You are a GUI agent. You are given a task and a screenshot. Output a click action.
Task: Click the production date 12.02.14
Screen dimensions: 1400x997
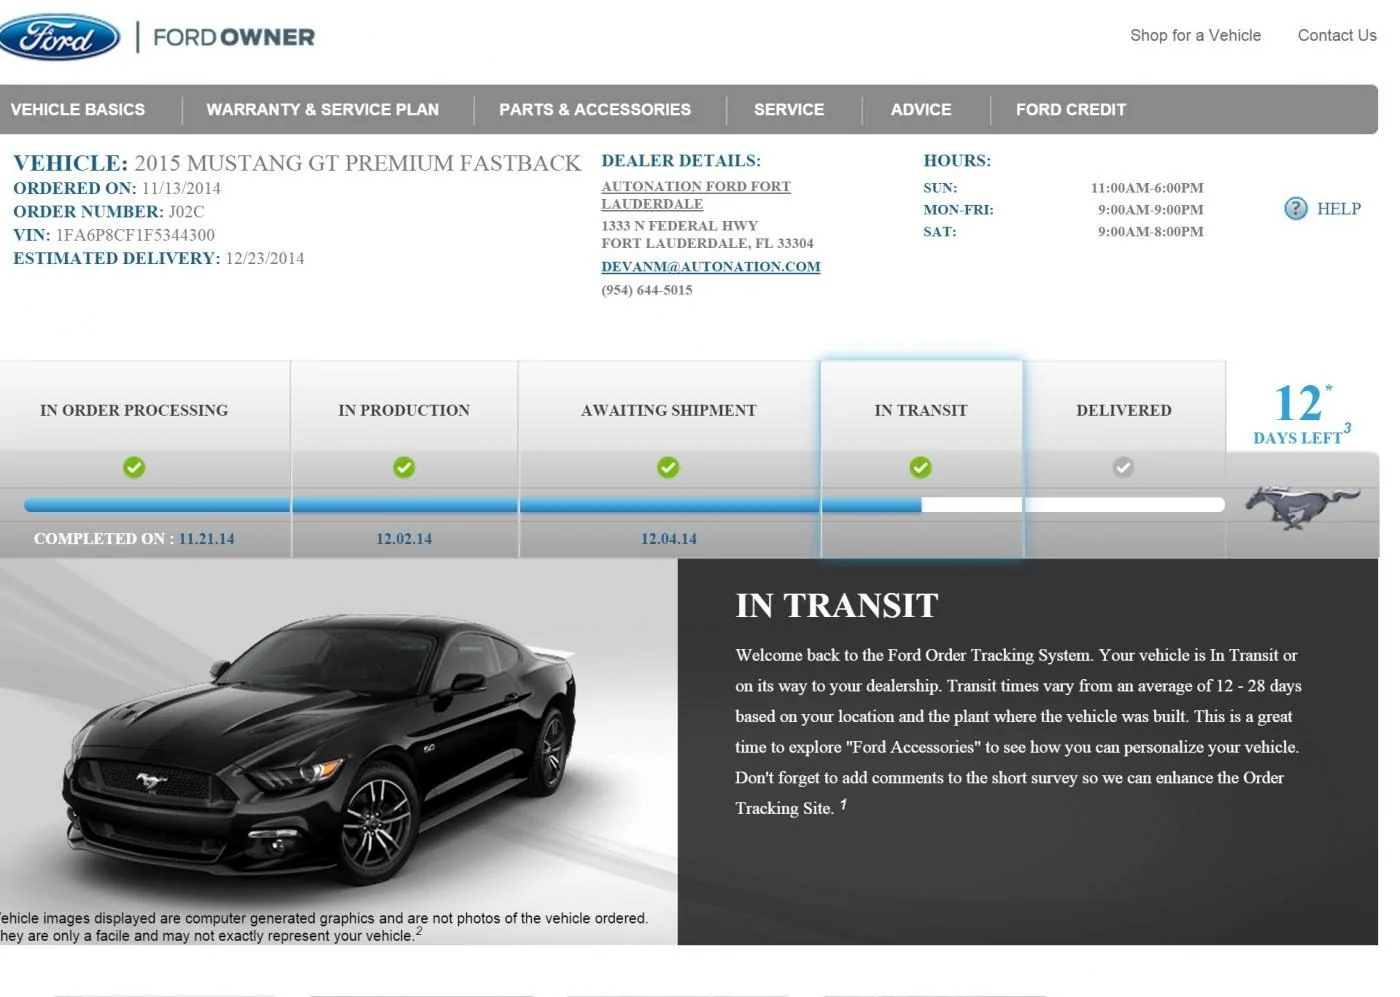pyautogui.click(x=404, y=539)
